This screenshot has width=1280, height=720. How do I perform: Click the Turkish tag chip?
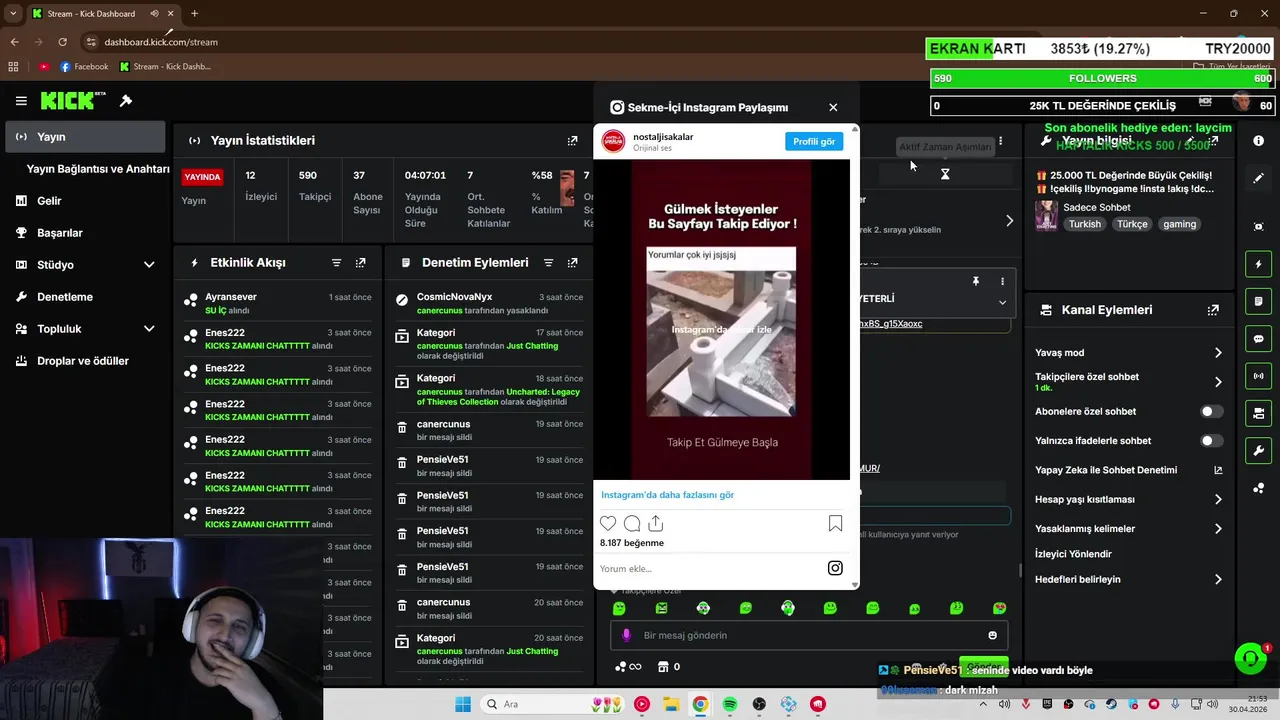coord(1084,224)
